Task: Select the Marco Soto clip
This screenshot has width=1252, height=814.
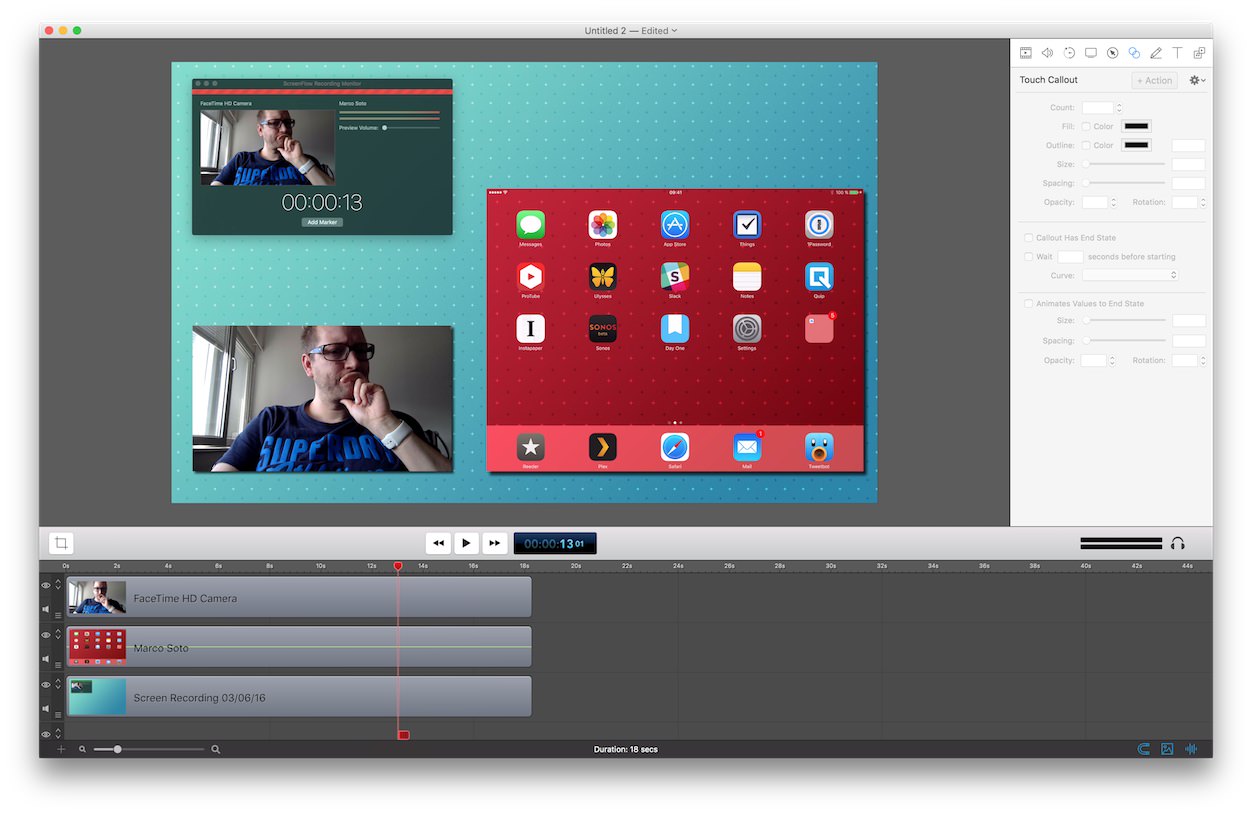Action: [299, 648]
